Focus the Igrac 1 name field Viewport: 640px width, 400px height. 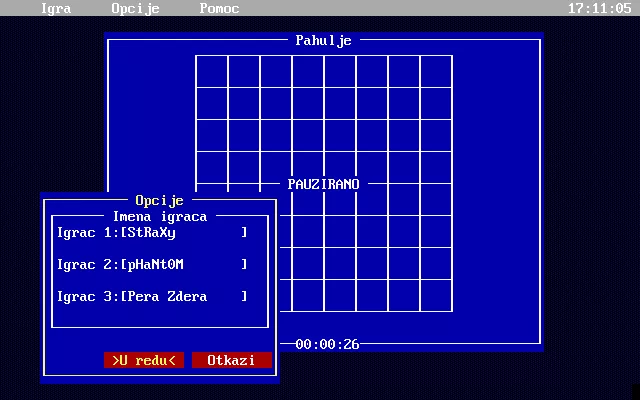[x=184, y=232]
